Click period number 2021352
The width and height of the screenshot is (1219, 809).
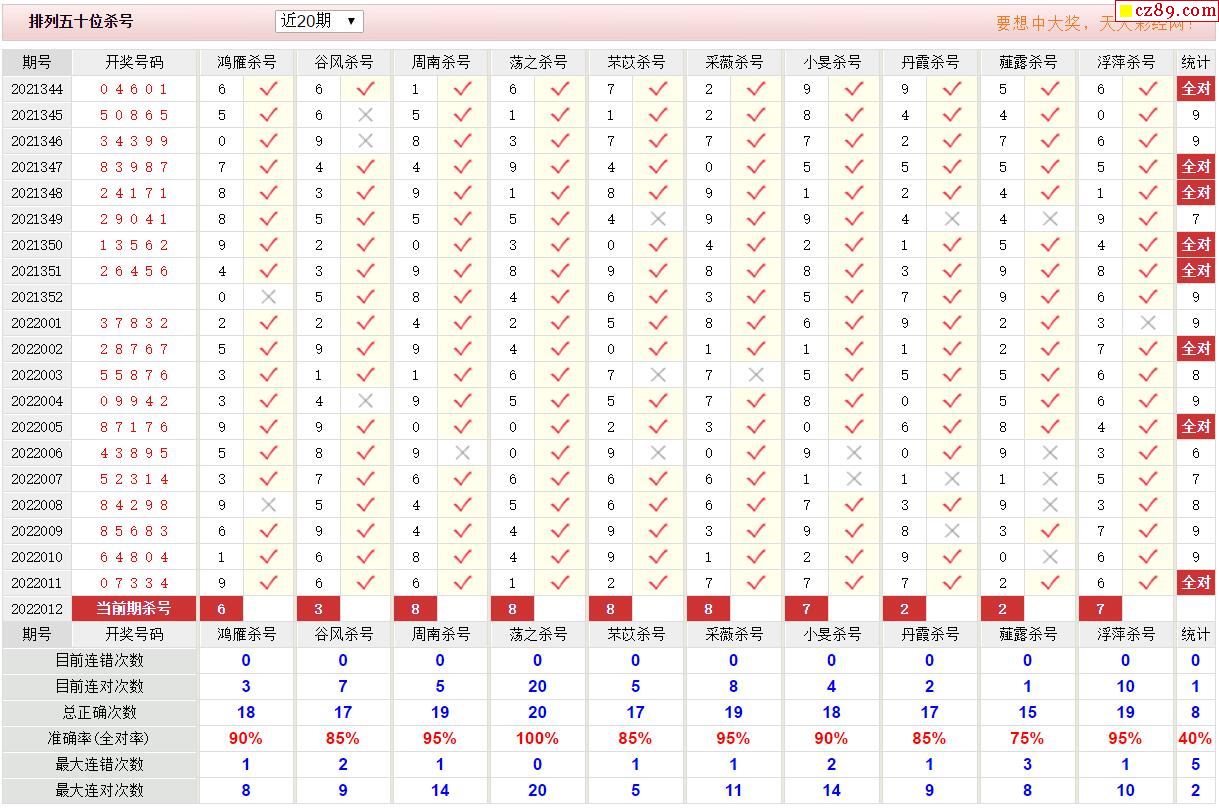pyautogui.click(x=37, y=297)
